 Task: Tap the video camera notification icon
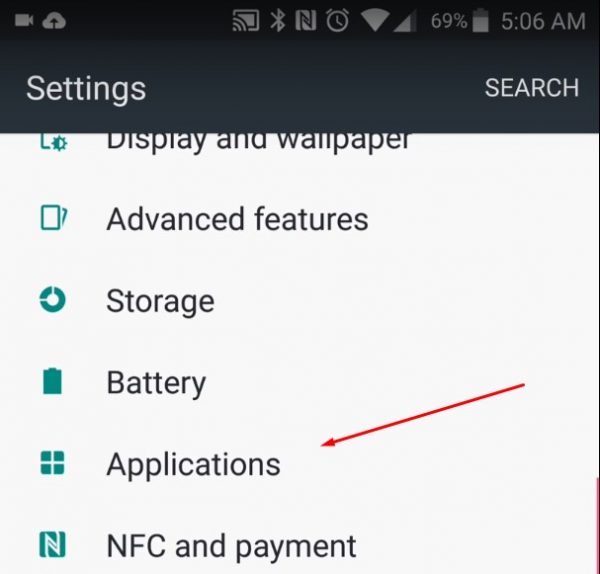click(24, 20)
